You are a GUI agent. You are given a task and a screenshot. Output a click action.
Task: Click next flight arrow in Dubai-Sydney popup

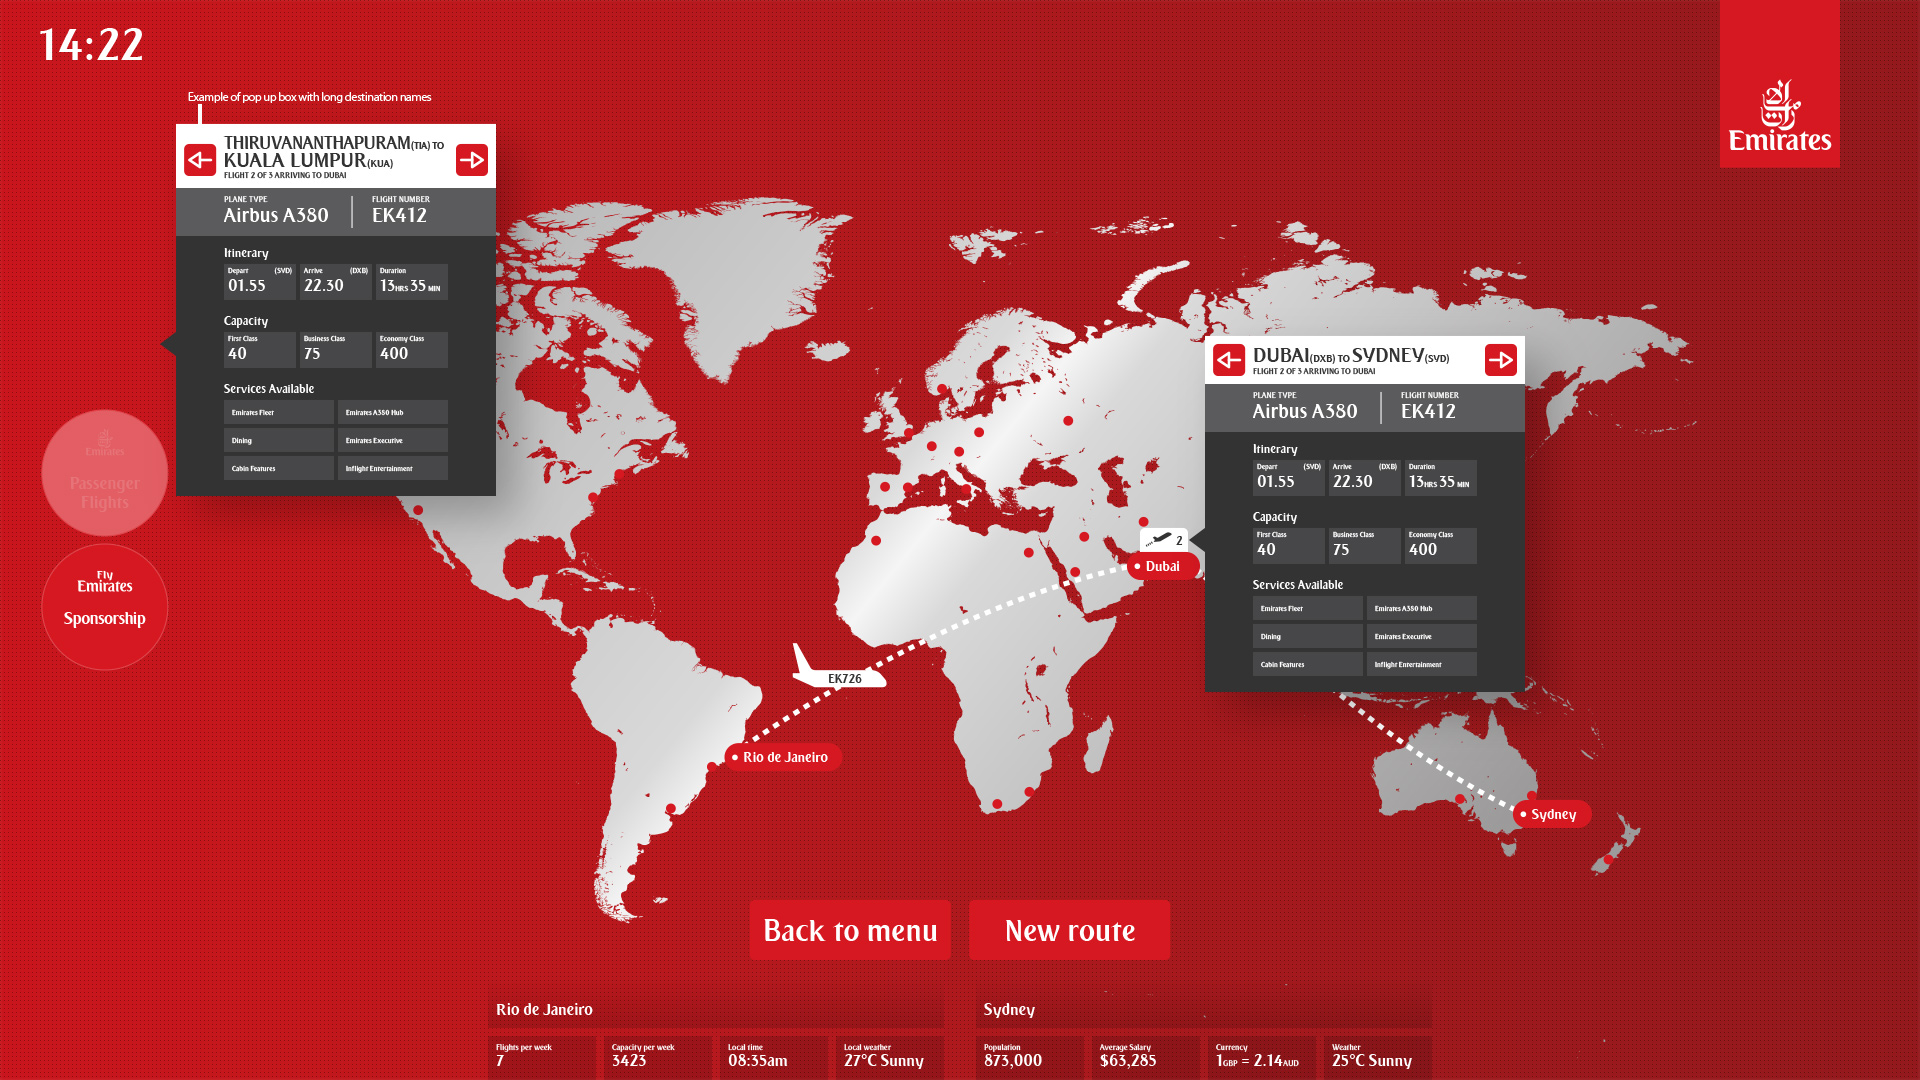tap(1501, 360)
